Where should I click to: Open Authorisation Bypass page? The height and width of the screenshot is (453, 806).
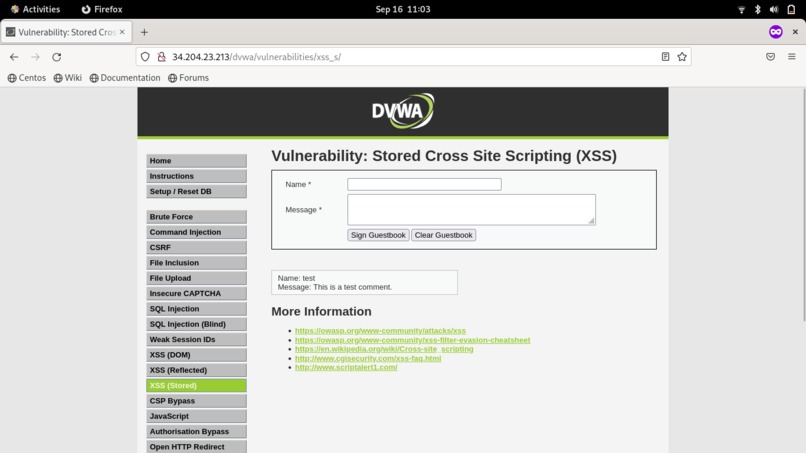click(196, 431)
